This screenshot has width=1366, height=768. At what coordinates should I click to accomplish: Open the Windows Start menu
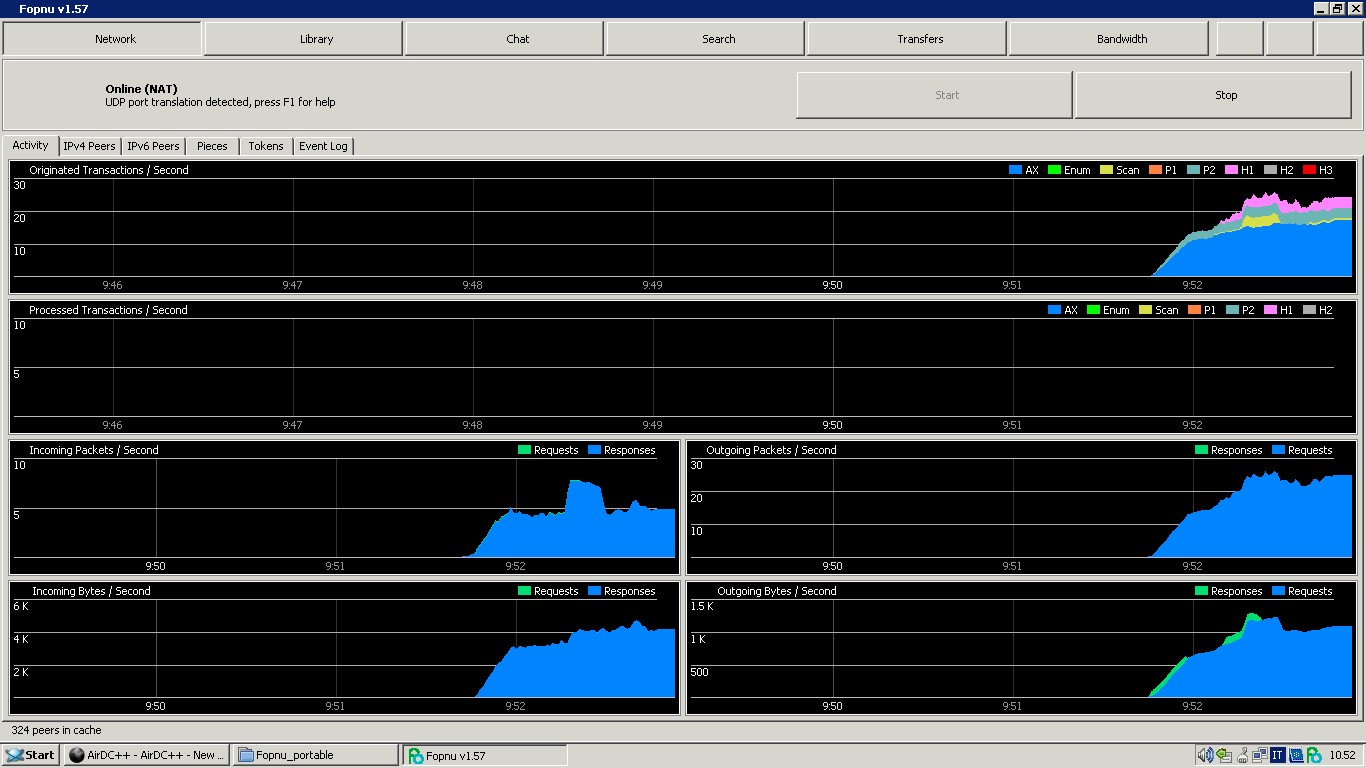click(x=29, y=755)
